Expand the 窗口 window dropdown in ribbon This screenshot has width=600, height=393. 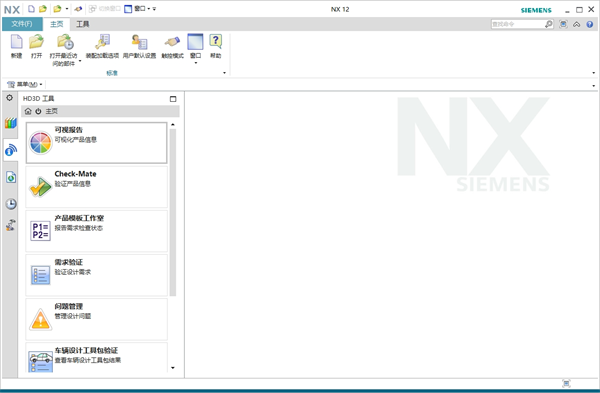[x=196, y=62]
